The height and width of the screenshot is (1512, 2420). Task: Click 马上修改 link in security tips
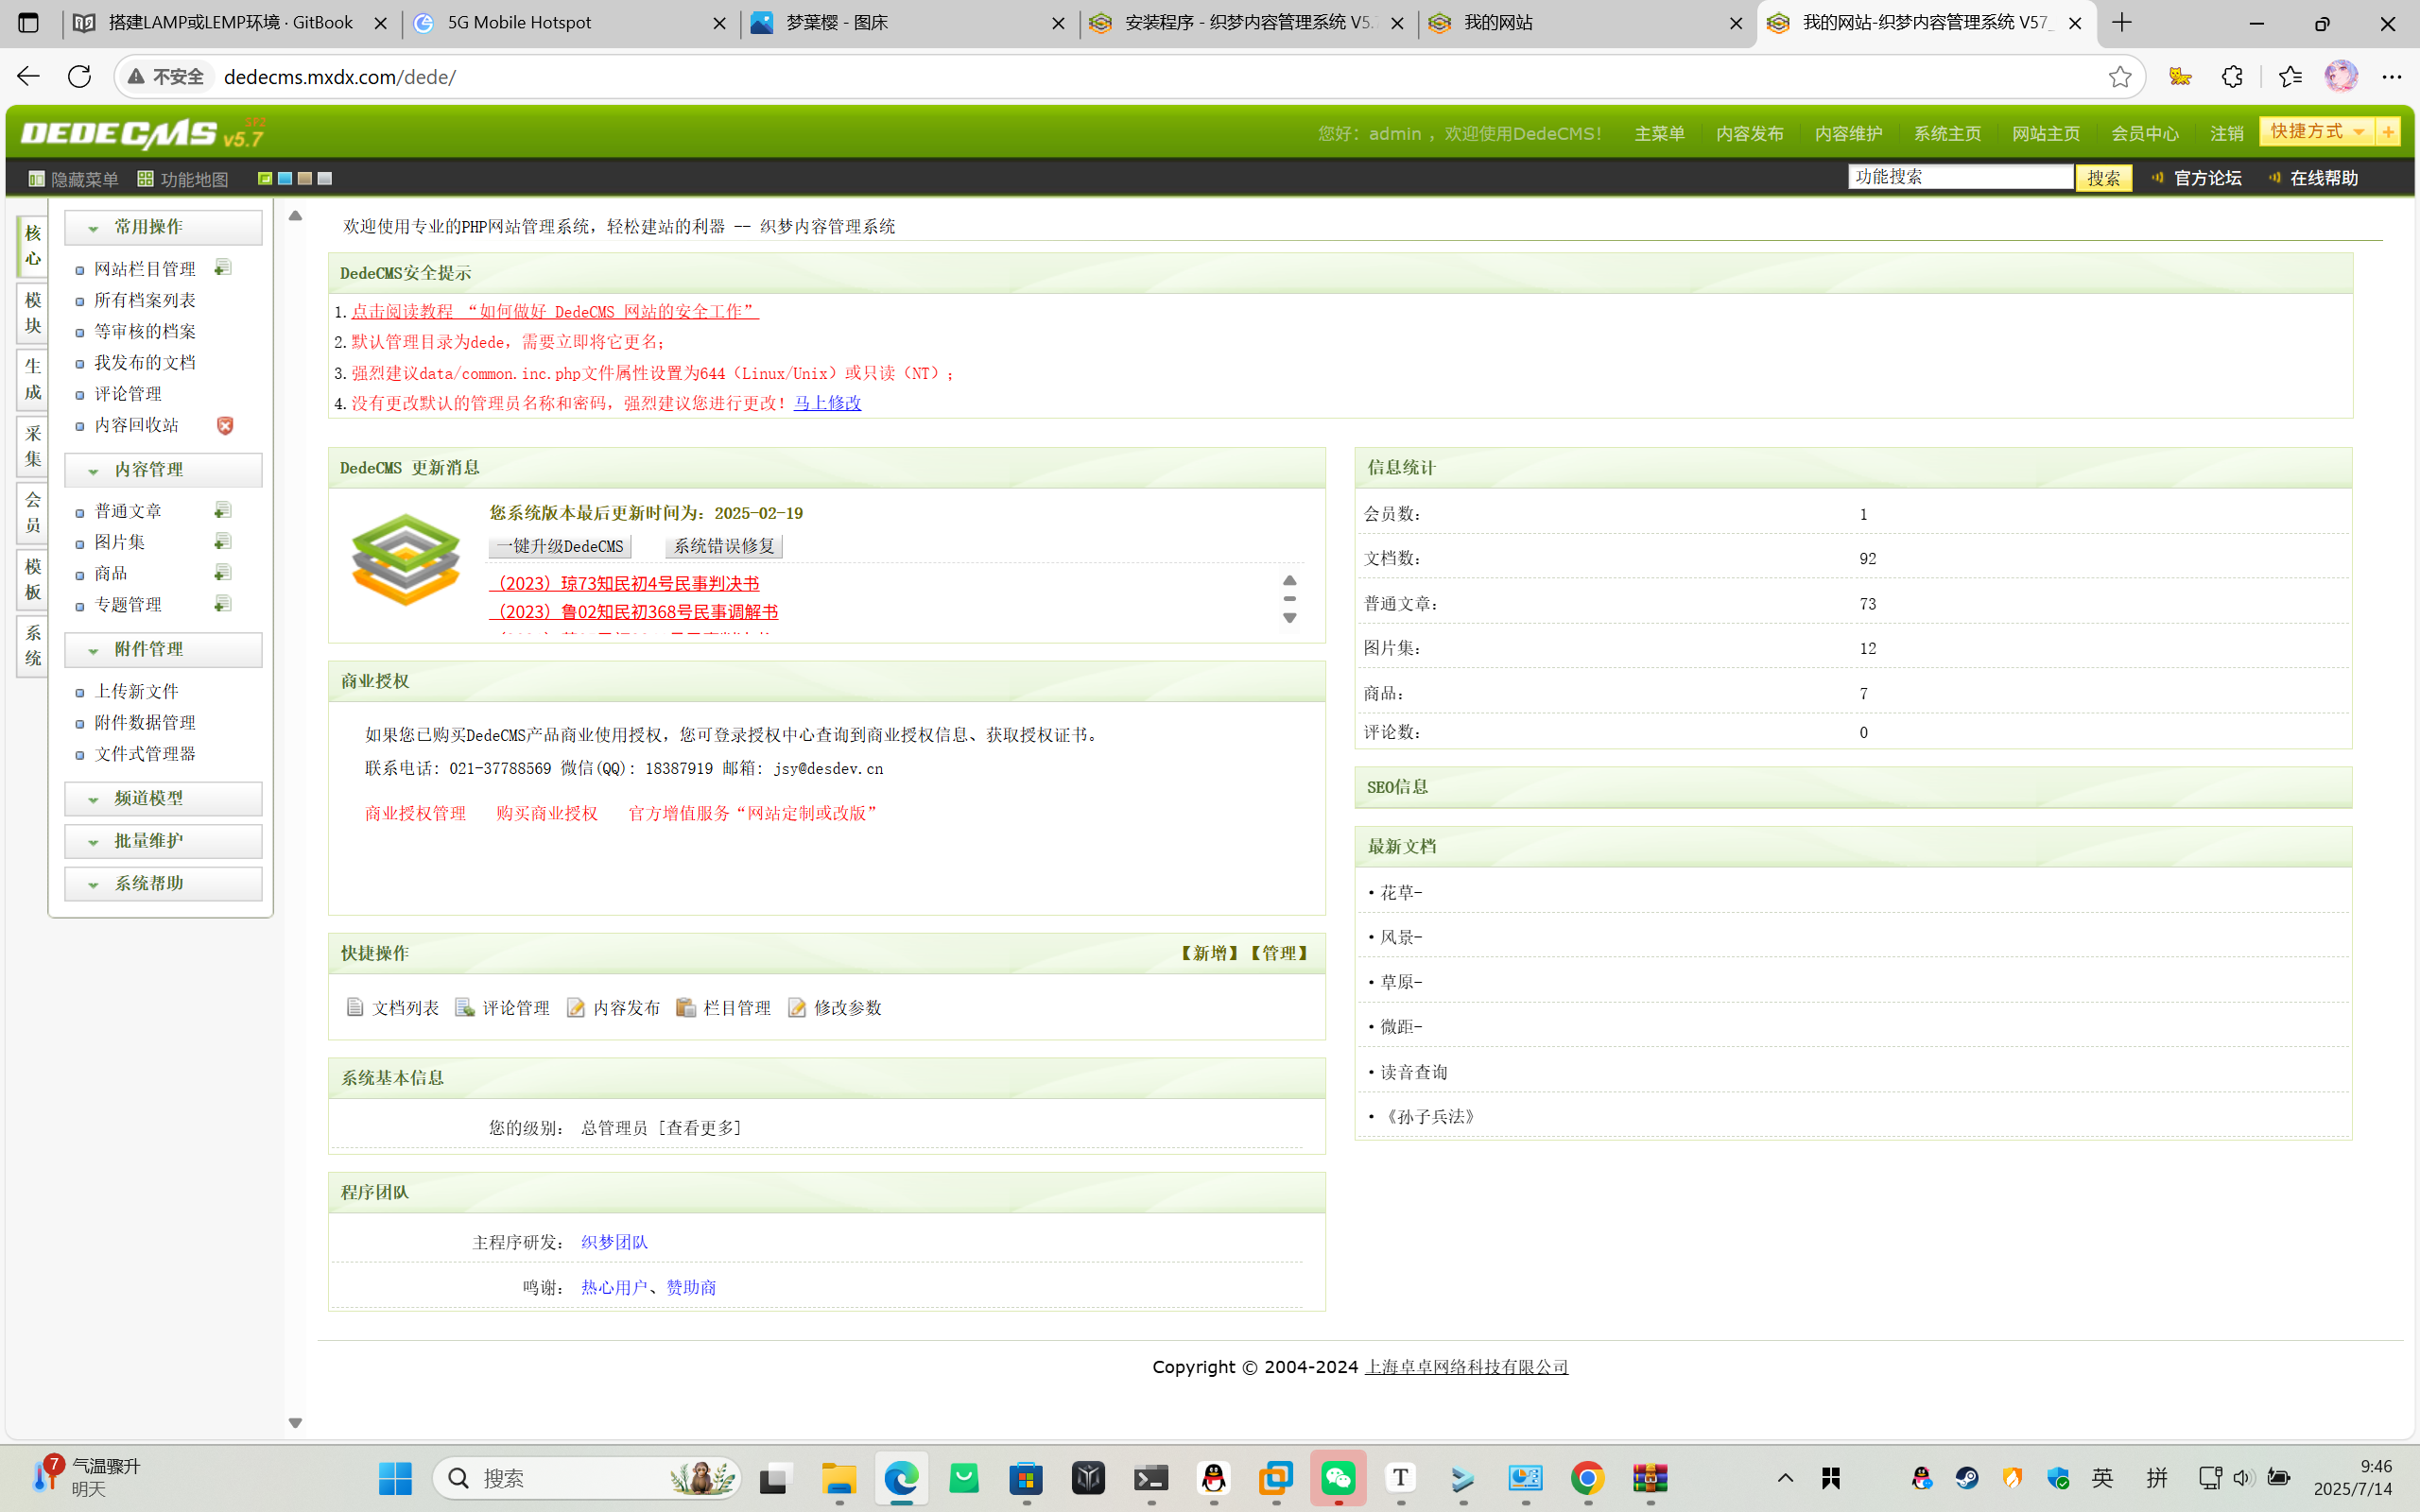827,403
